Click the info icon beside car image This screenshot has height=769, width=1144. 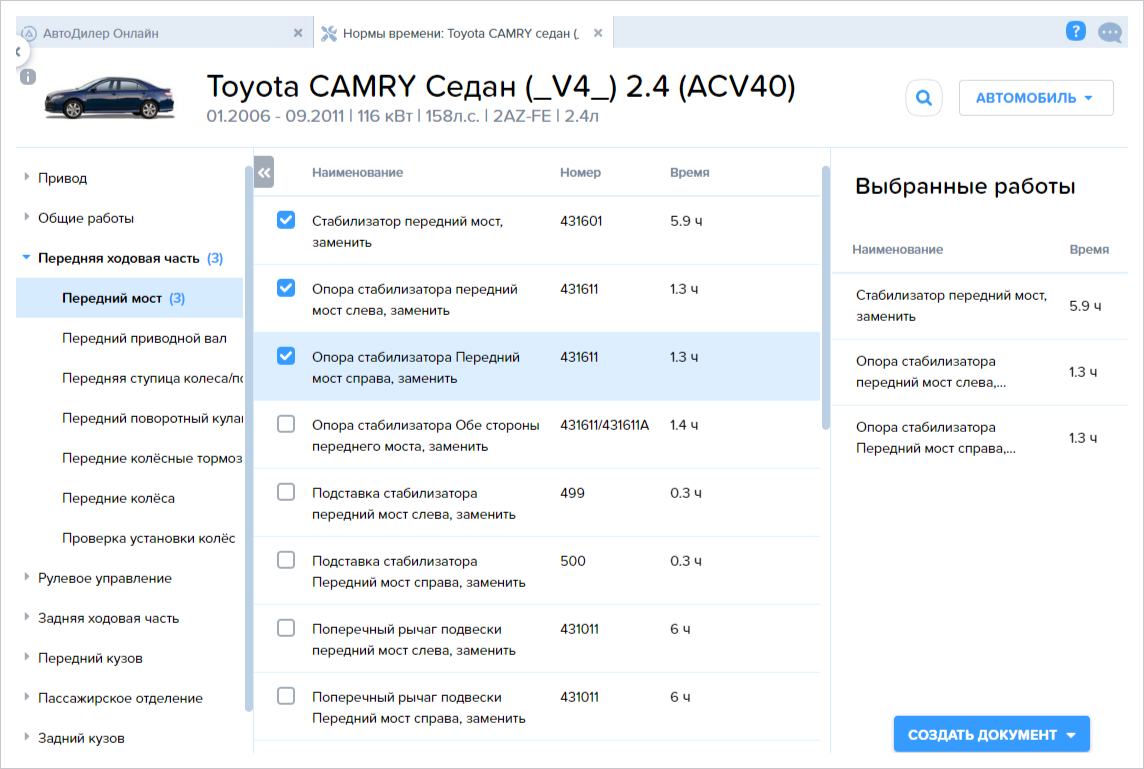pyautogui.click(x=28, y=77)
